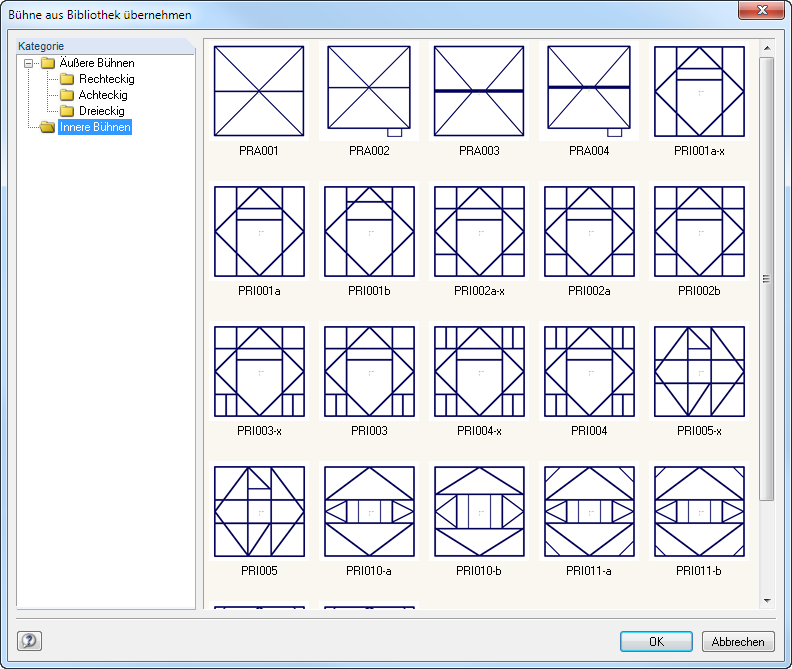Cancel with the Abbrechen button

click(x=738, y=642)
